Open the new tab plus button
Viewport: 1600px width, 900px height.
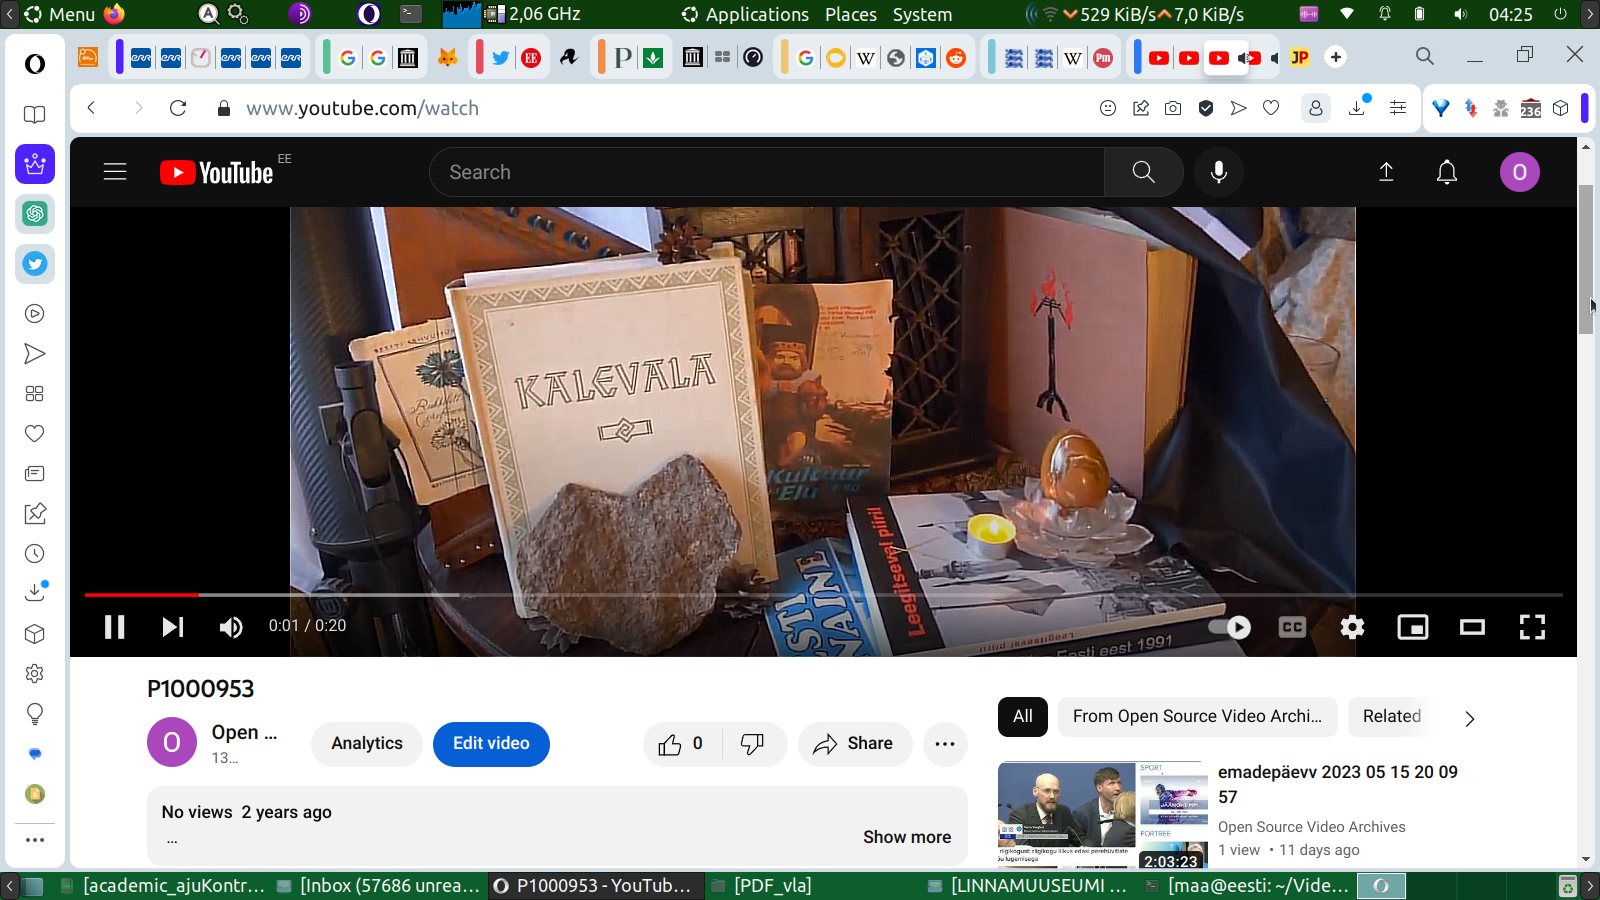(x=1336, y=57)
